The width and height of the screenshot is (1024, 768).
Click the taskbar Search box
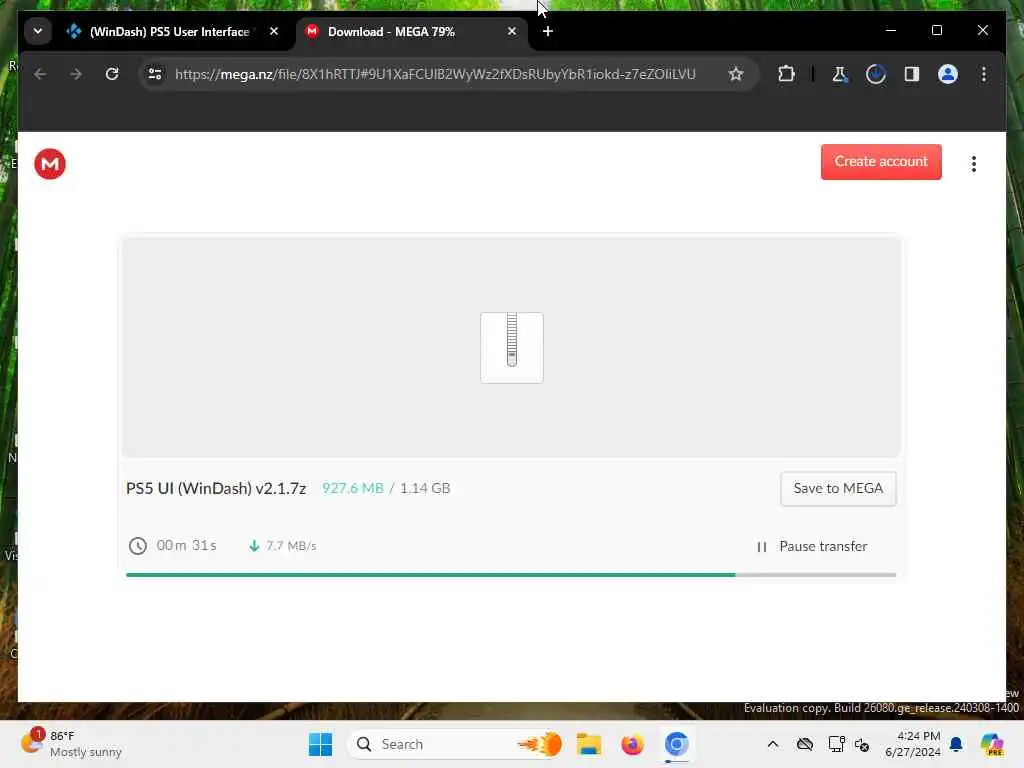click(456, 744)
